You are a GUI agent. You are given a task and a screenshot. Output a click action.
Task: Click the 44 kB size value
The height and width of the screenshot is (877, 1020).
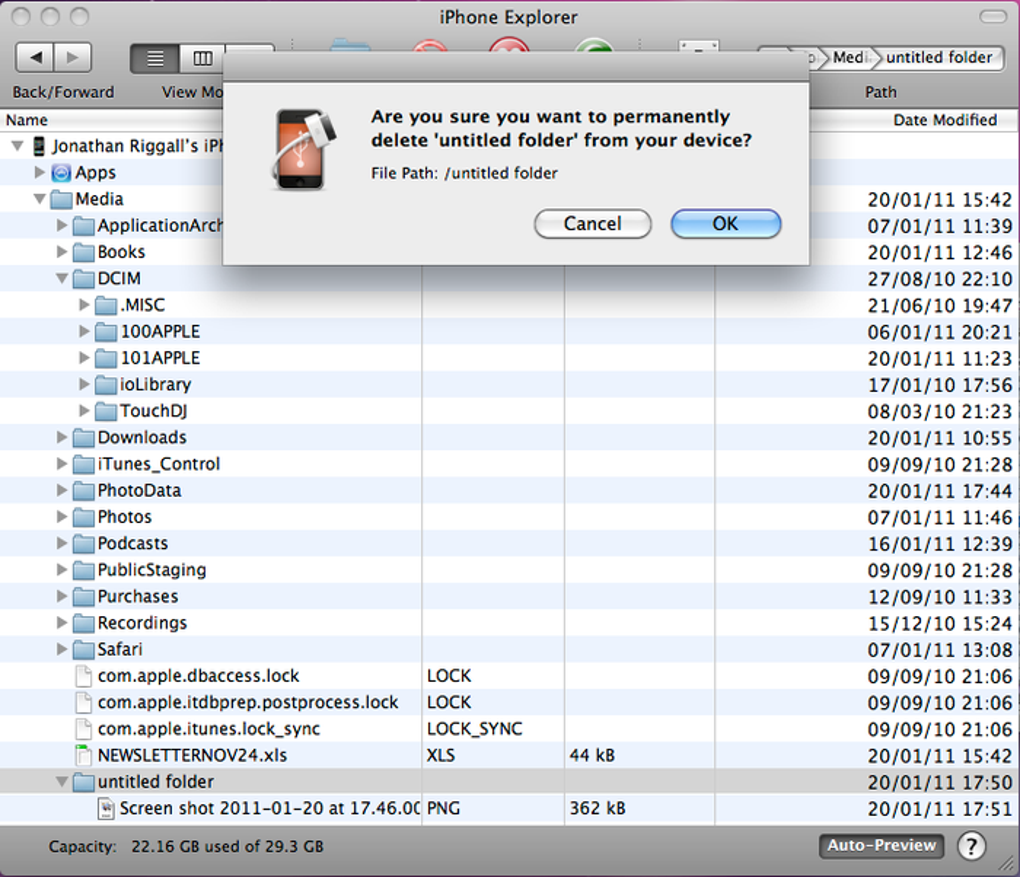pos(591,755)
